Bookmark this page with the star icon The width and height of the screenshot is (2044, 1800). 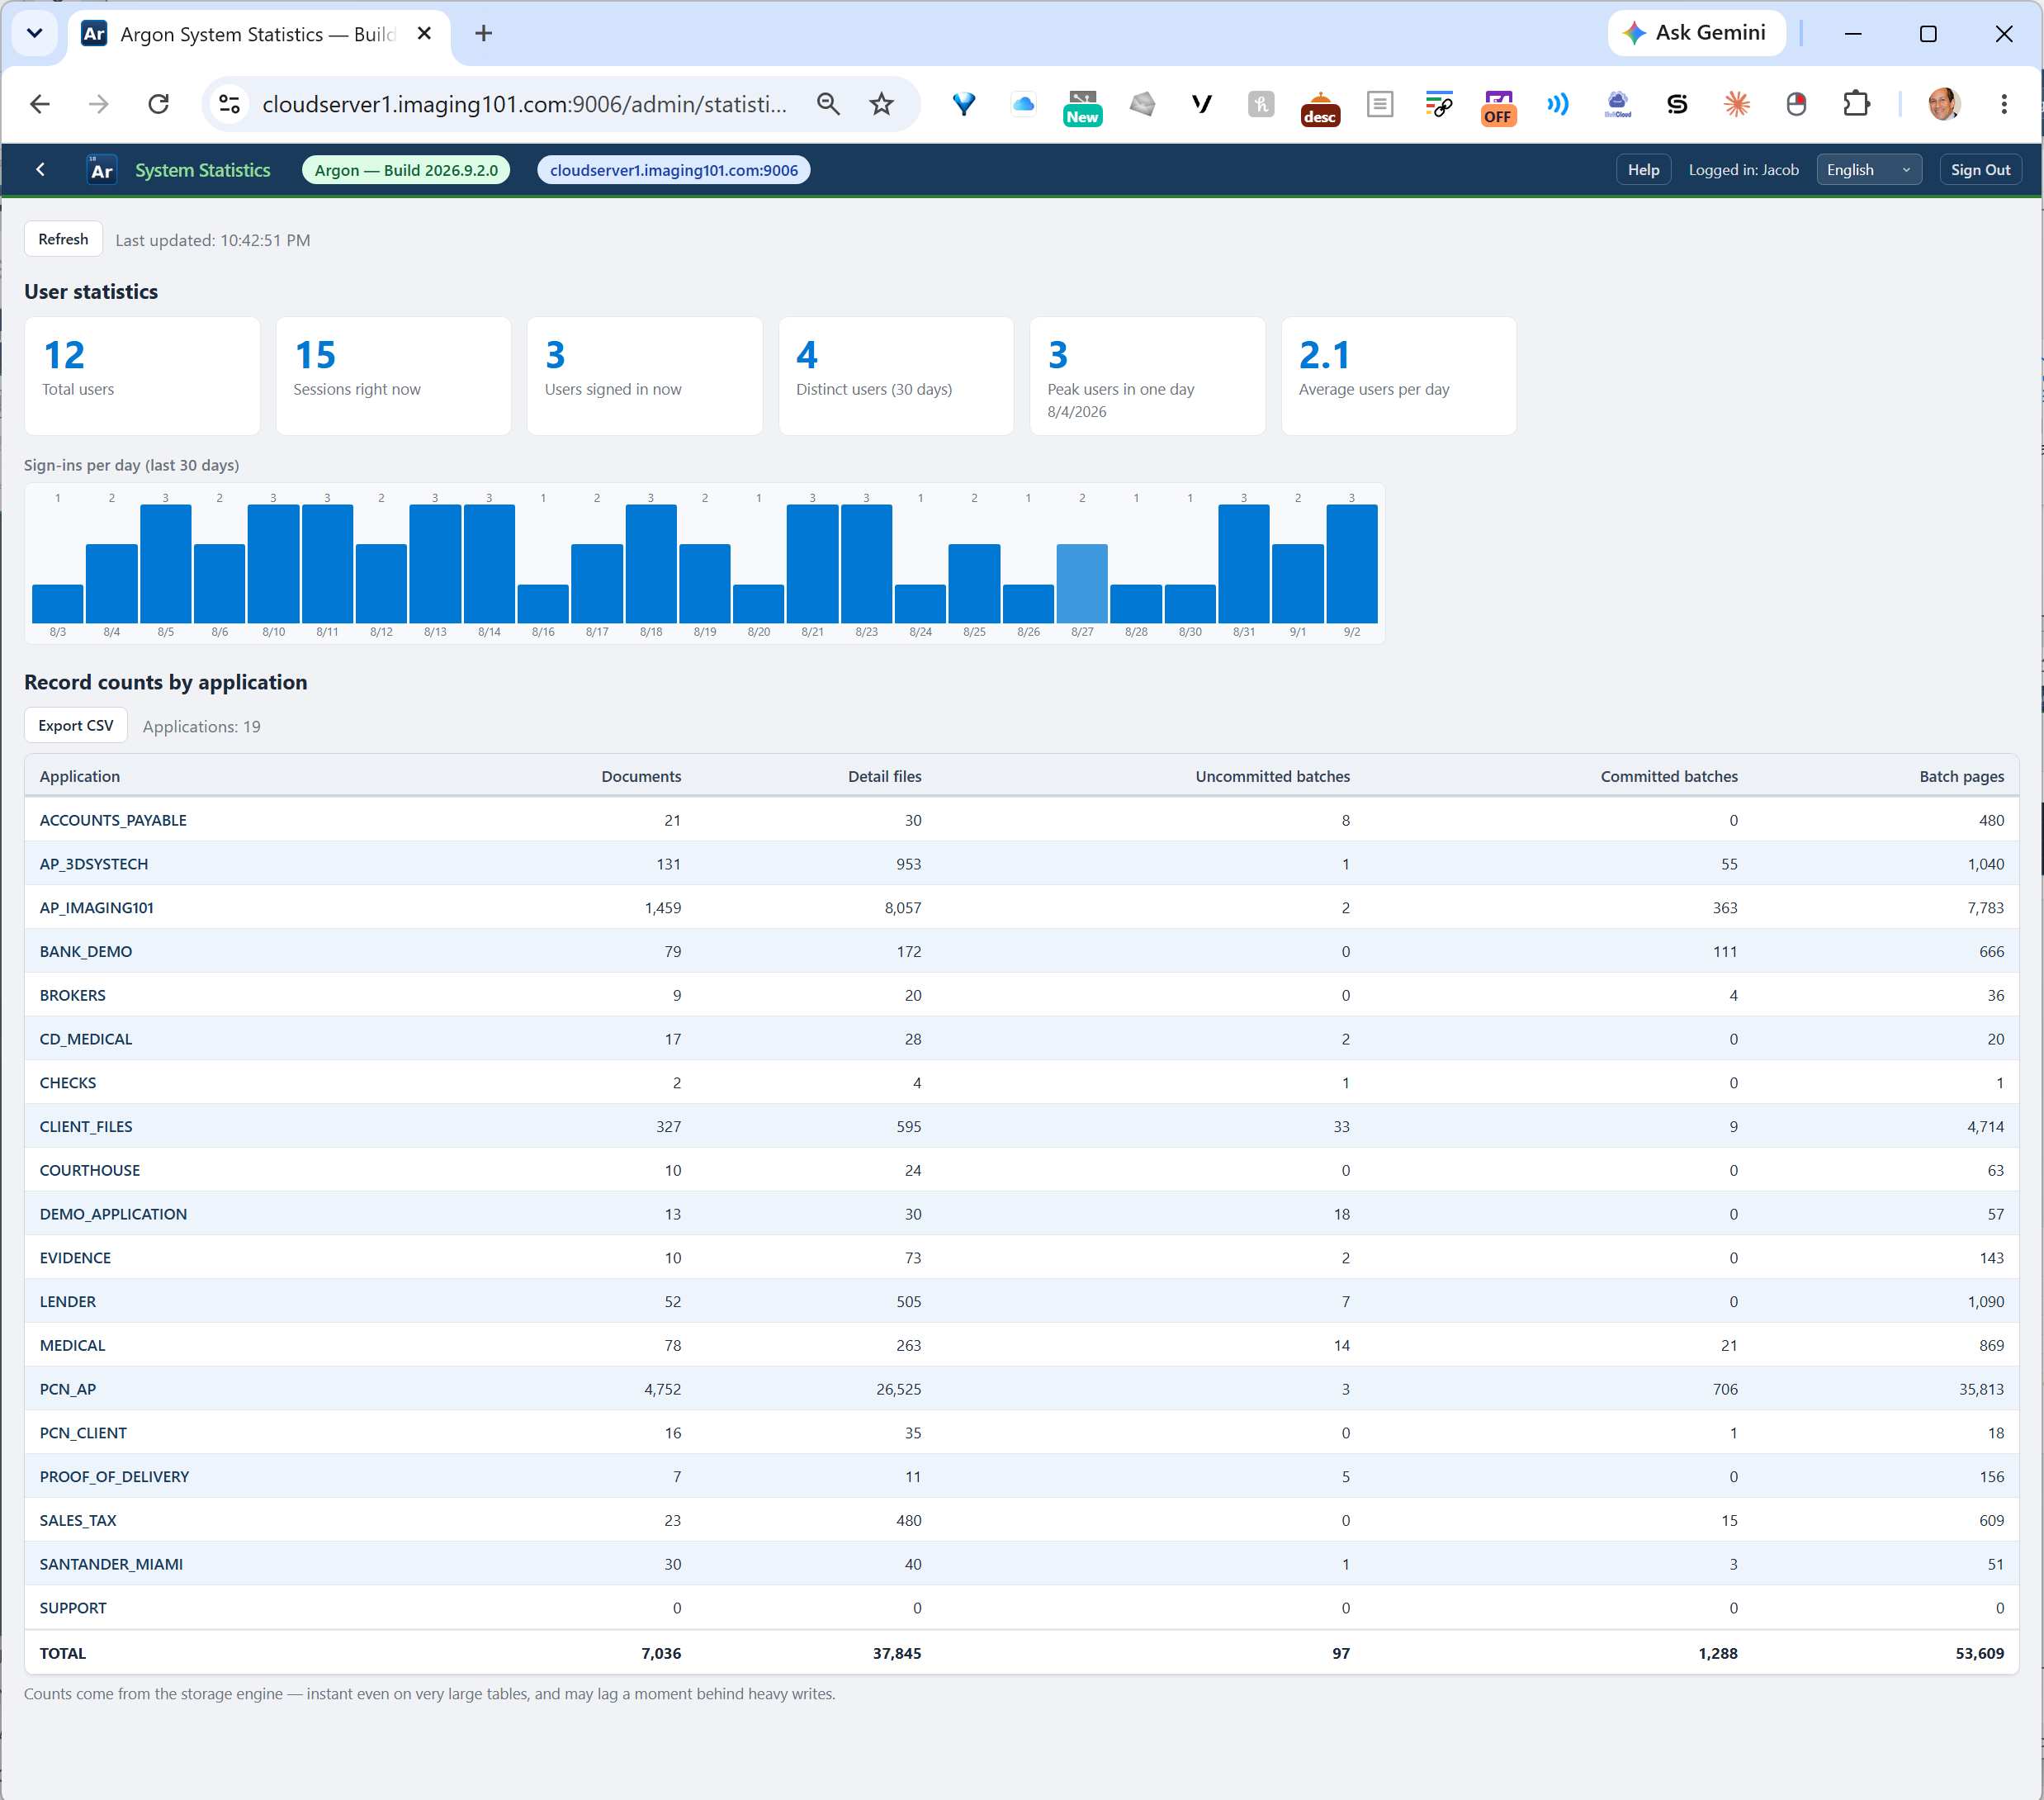click(881, 104)
